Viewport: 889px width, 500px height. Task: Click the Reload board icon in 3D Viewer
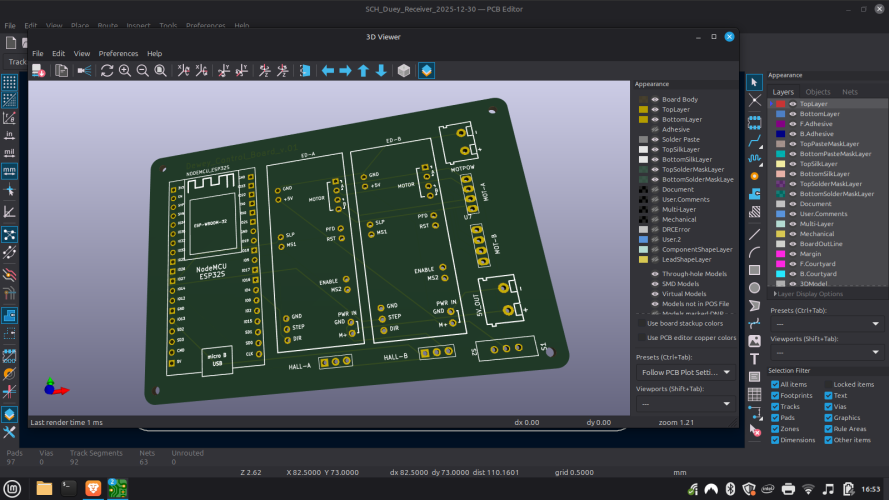(107, 71)
